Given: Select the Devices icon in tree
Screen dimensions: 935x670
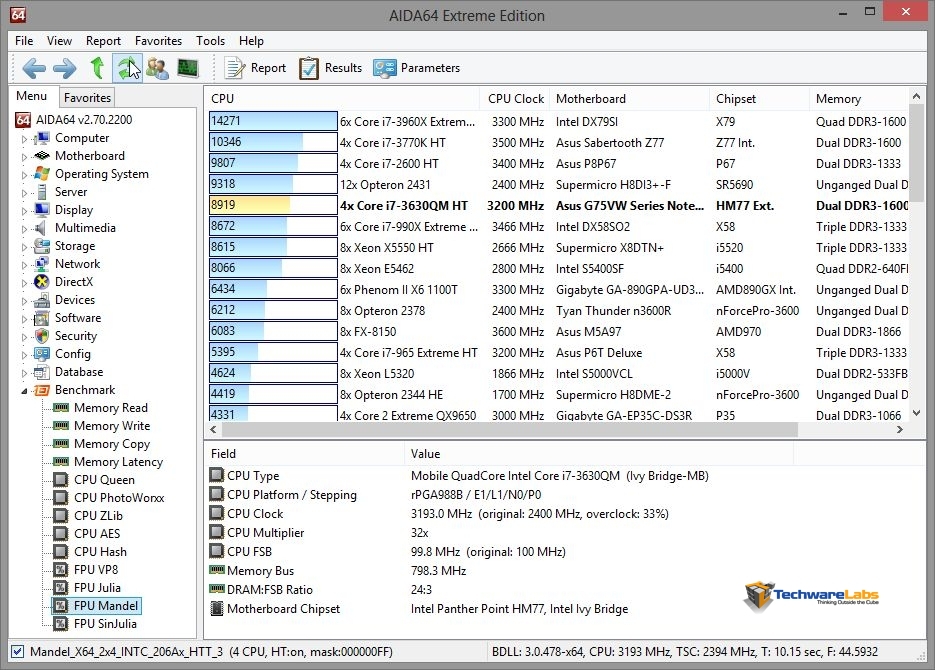Looking at the screenshot, I should (x=42, y=300).
